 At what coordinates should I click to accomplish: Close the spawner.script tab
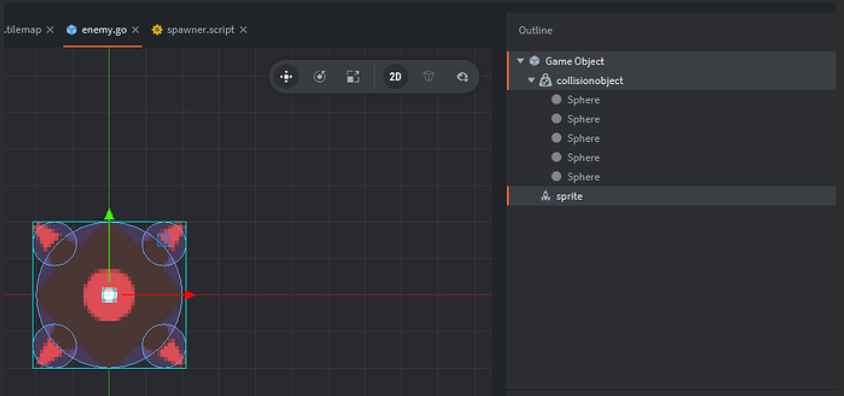[x=243, y=30]
